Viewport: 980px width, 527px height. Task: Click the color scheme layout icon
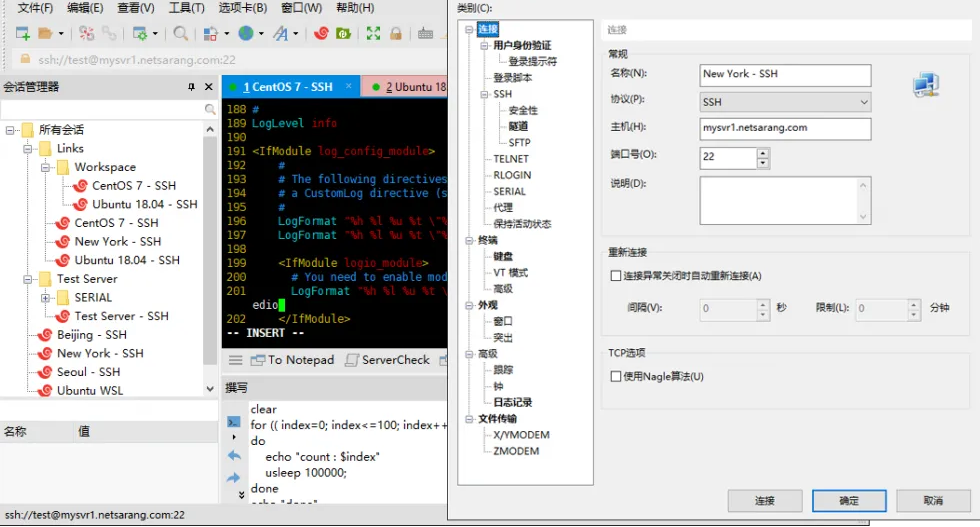click(211, 34)
